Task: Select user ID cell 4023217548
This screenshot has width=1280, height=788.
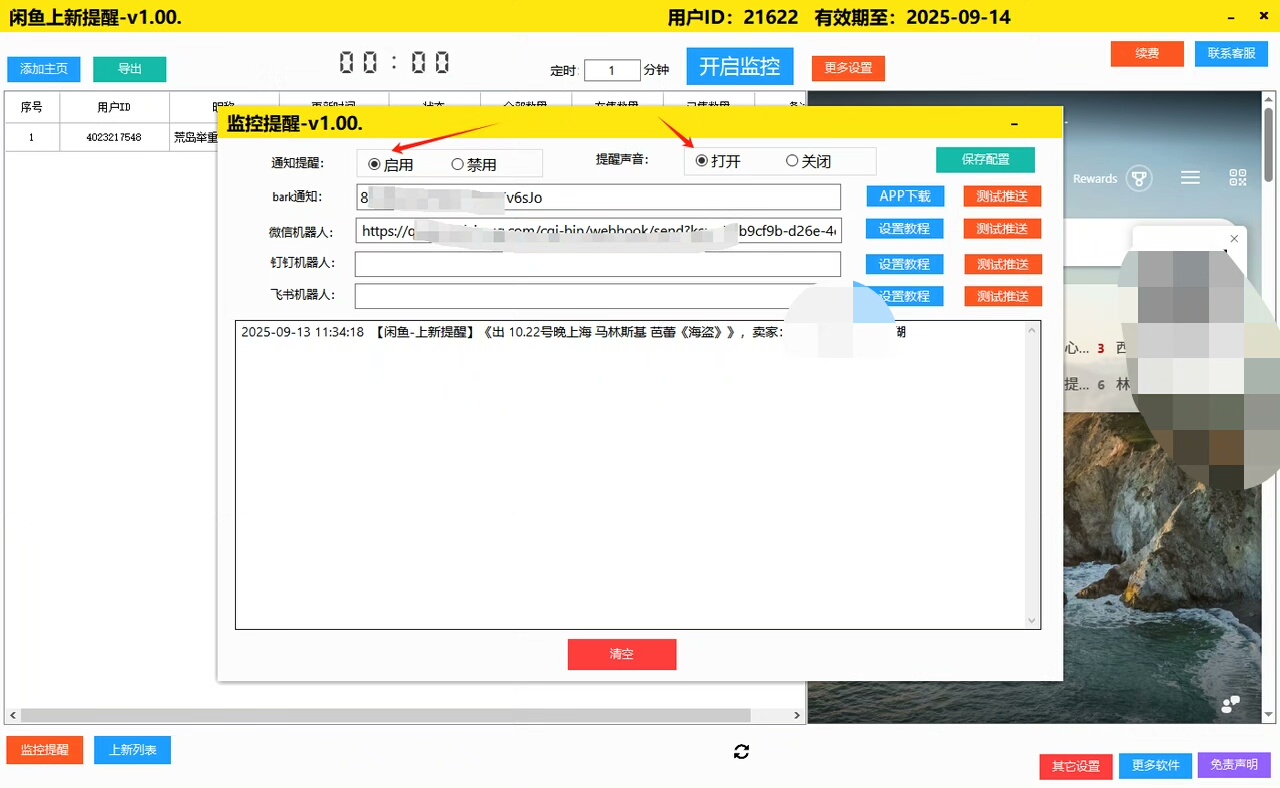Action: click(x=115, y=137)
